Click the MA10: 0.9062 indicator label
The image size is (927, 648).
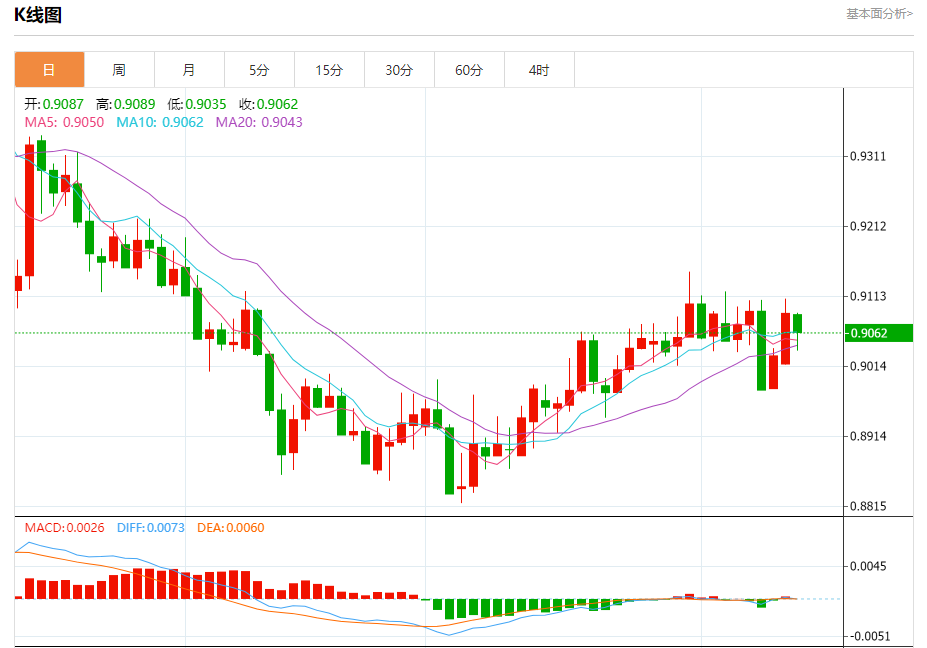(x=160, y=122)
